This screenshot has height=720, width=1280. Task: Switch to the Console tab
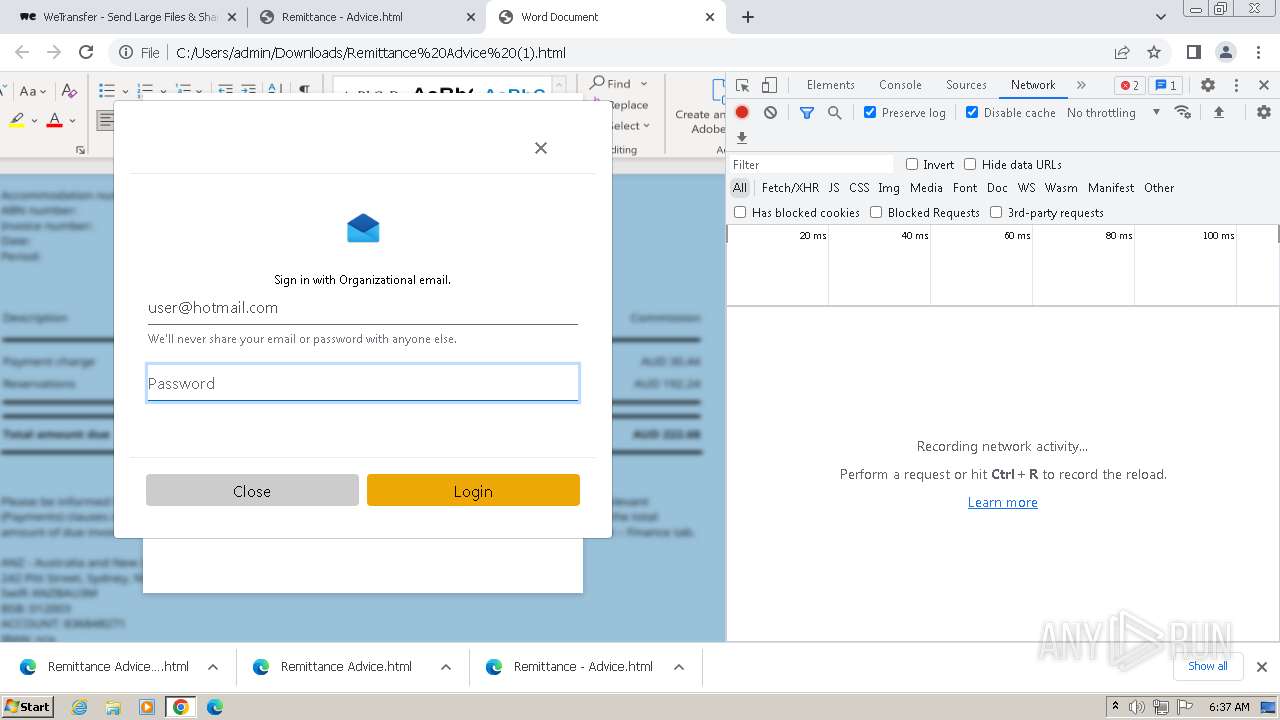(900, 85)
